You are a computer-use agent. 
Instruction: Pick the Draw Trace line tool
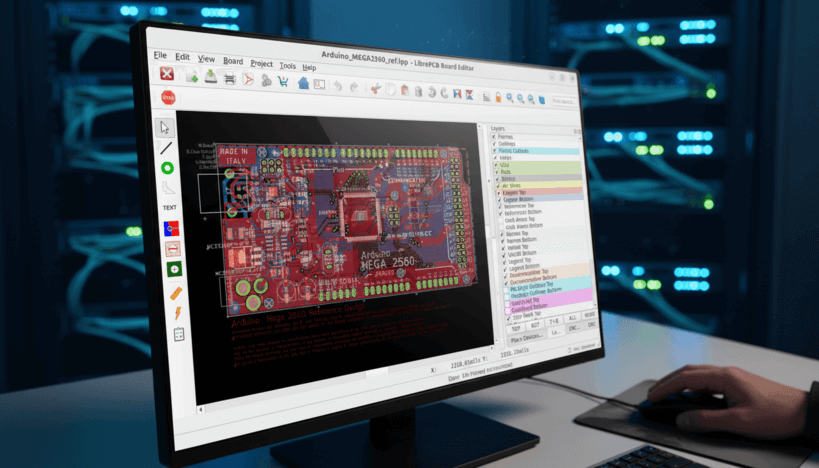[x=166, y=148]
